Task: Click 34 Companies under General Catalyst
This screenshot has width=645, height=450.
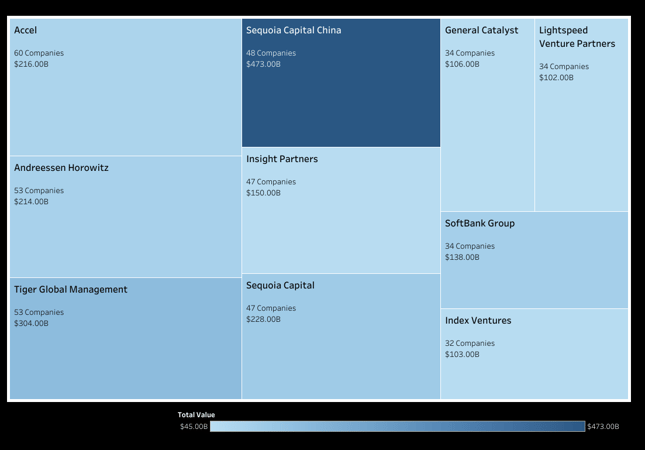Action: pyautogui.click(x=470, y=53)
